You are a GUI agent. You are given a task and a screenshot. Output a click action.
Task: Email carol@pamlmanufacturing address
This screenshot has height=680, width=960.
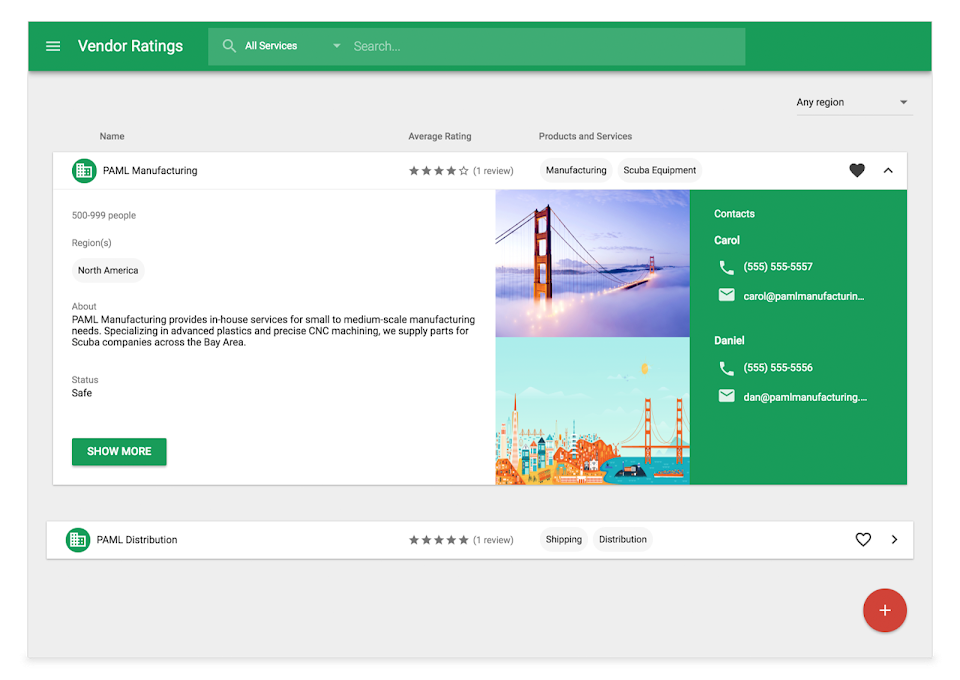click(804, 296)
